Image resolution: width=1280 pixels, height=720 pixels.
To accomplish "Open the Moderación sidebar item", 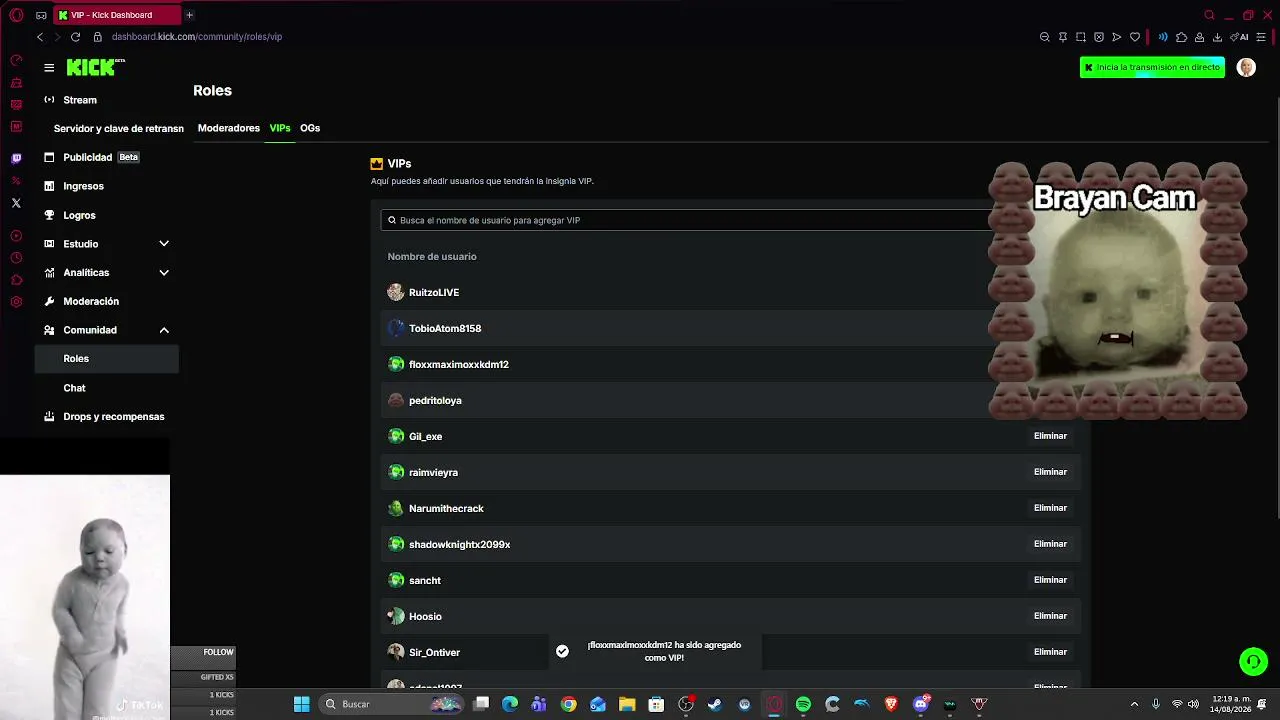I will (x=107, y=301).
